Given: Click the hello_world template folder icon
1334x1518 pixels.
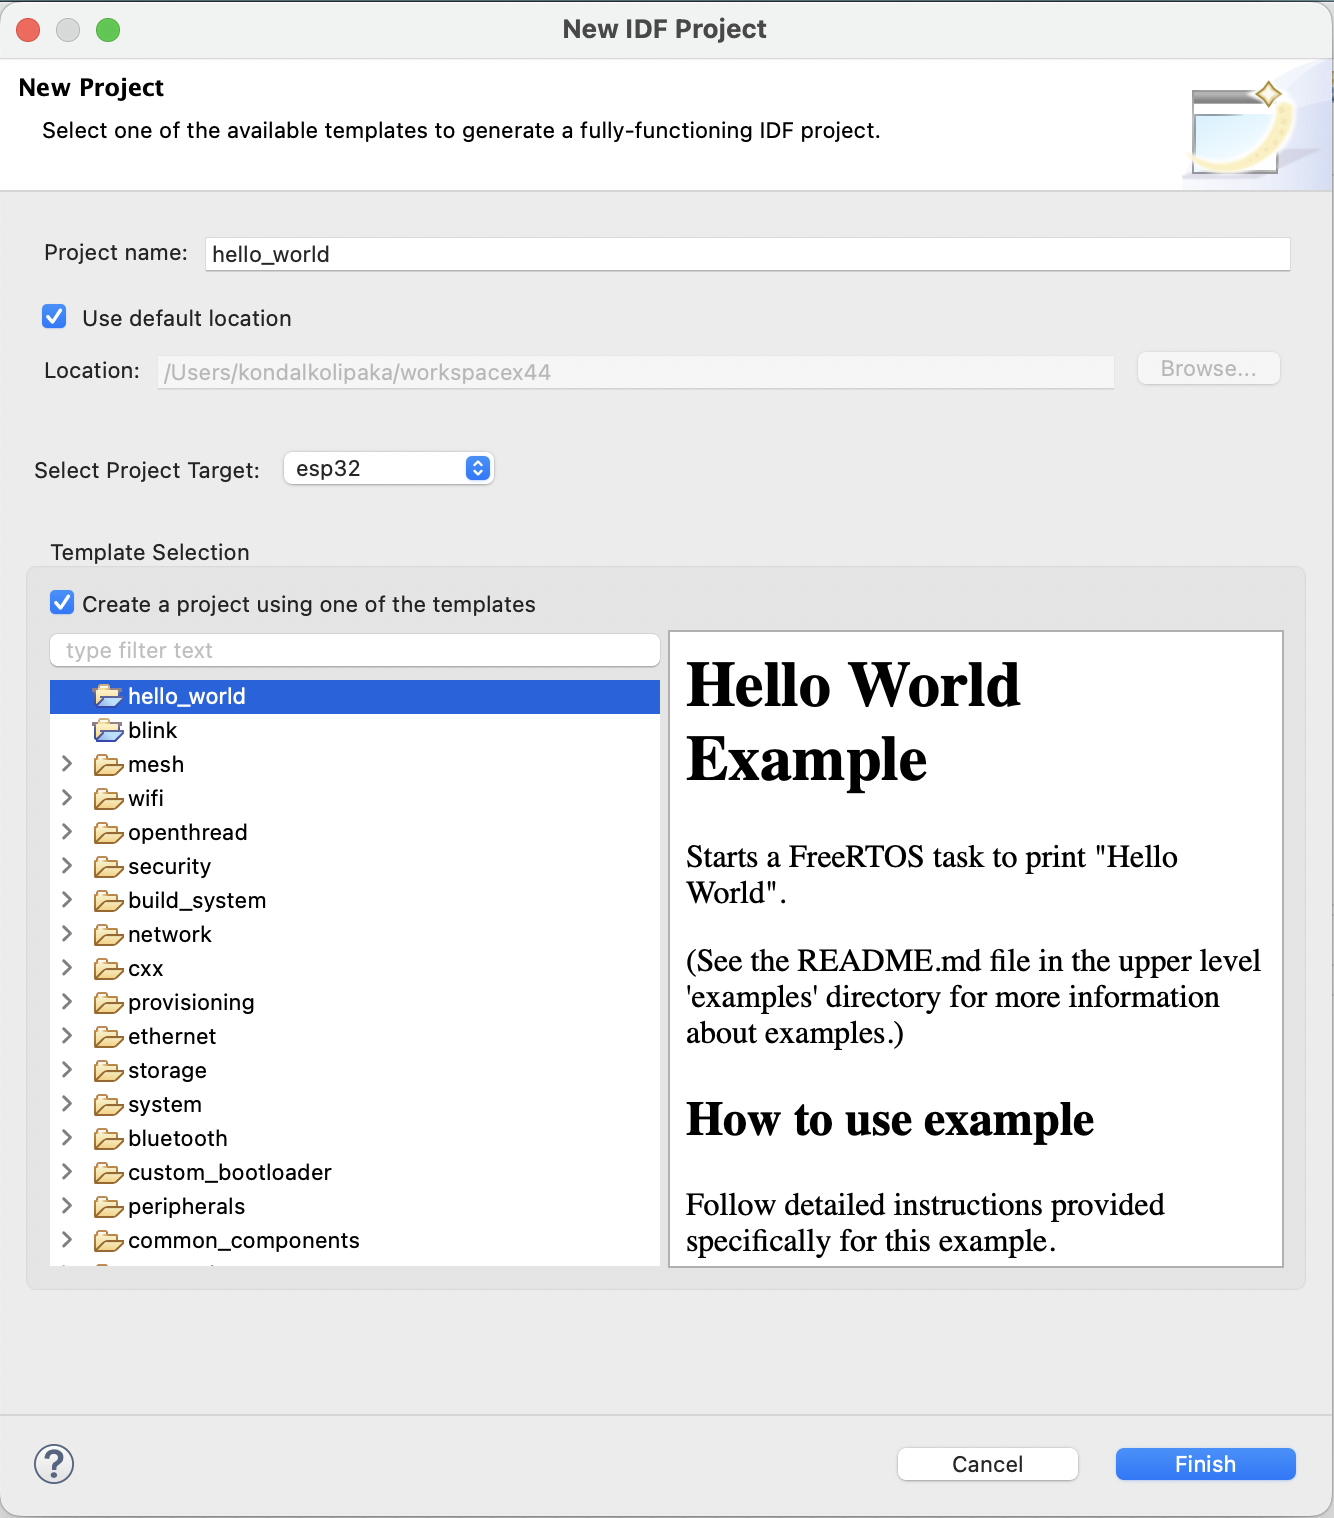Looking at the screenshot, I should 108,696.
